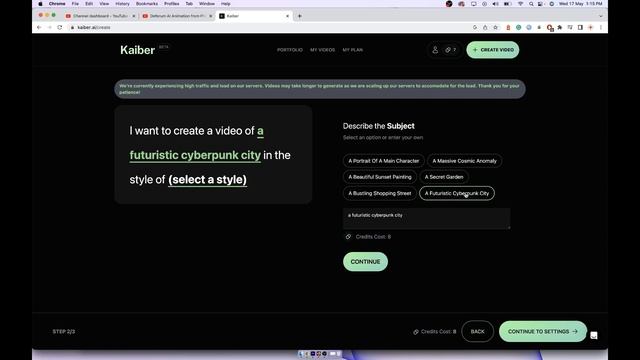This screenshot has width=640, height=360.
Task: Close the Deforum AI Animation tab
Action: pyautogui.click(x=211, y=16)
